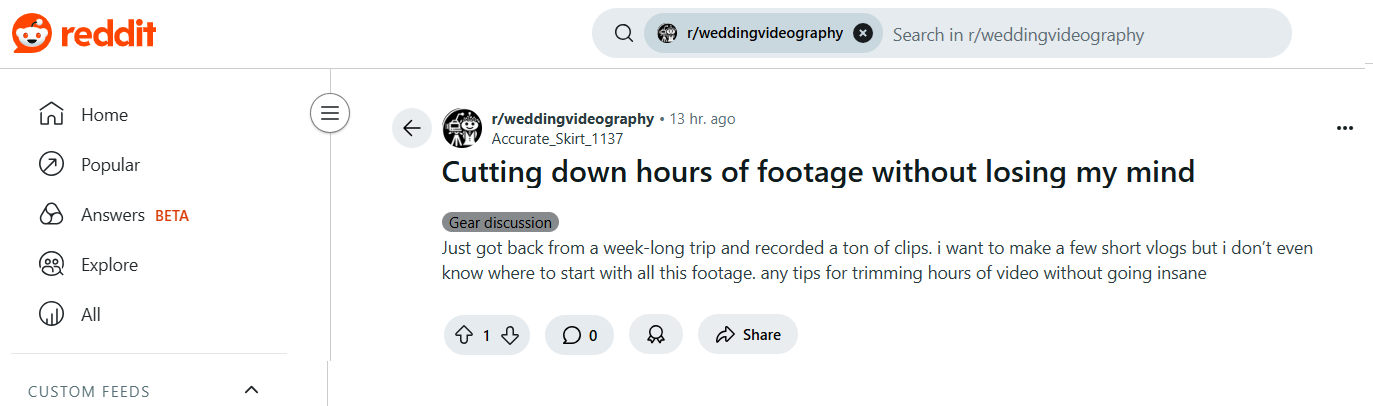Open the comments button showing 0
This screenshot has width=1373, height=406.
click(579, 335)
